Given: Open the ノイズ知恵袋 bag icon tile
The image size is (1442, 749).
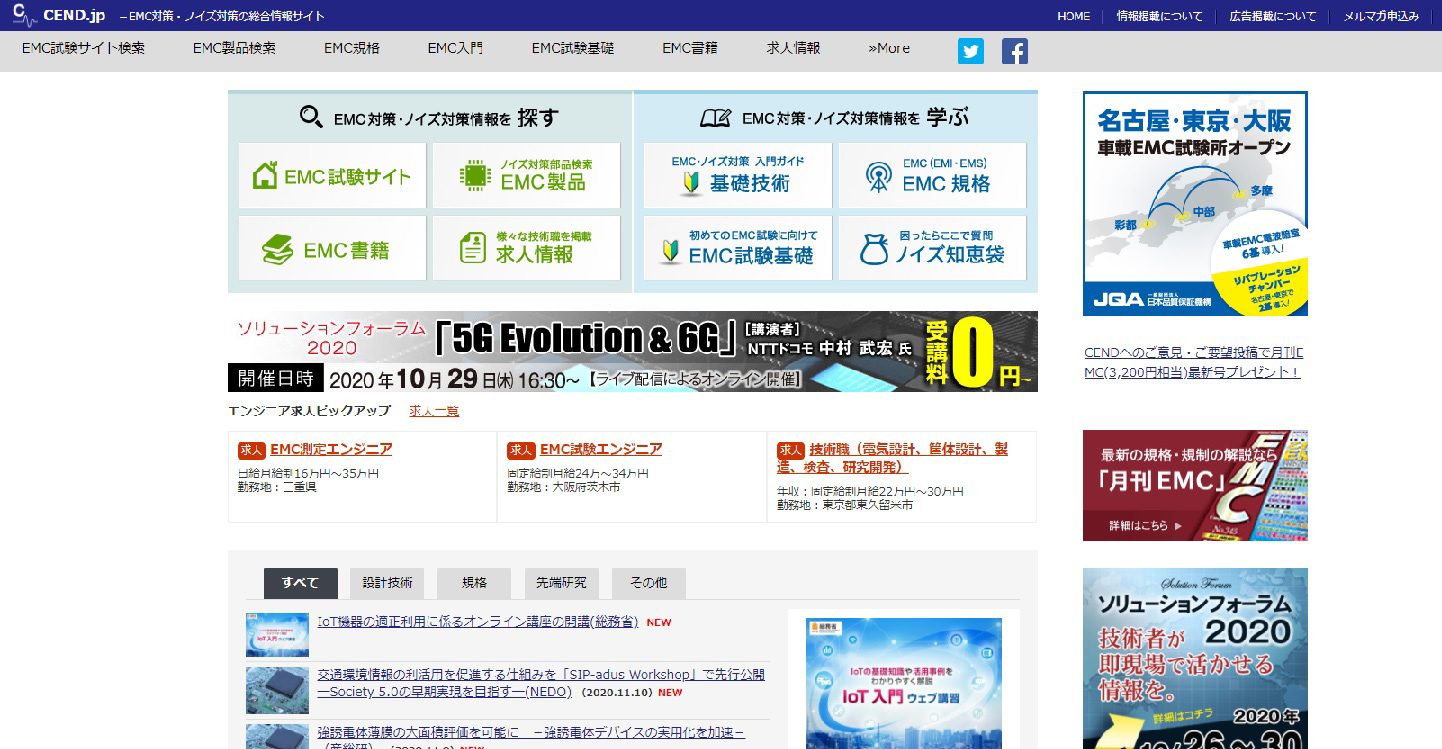Looking at the screenshot, I should (932, 249).
